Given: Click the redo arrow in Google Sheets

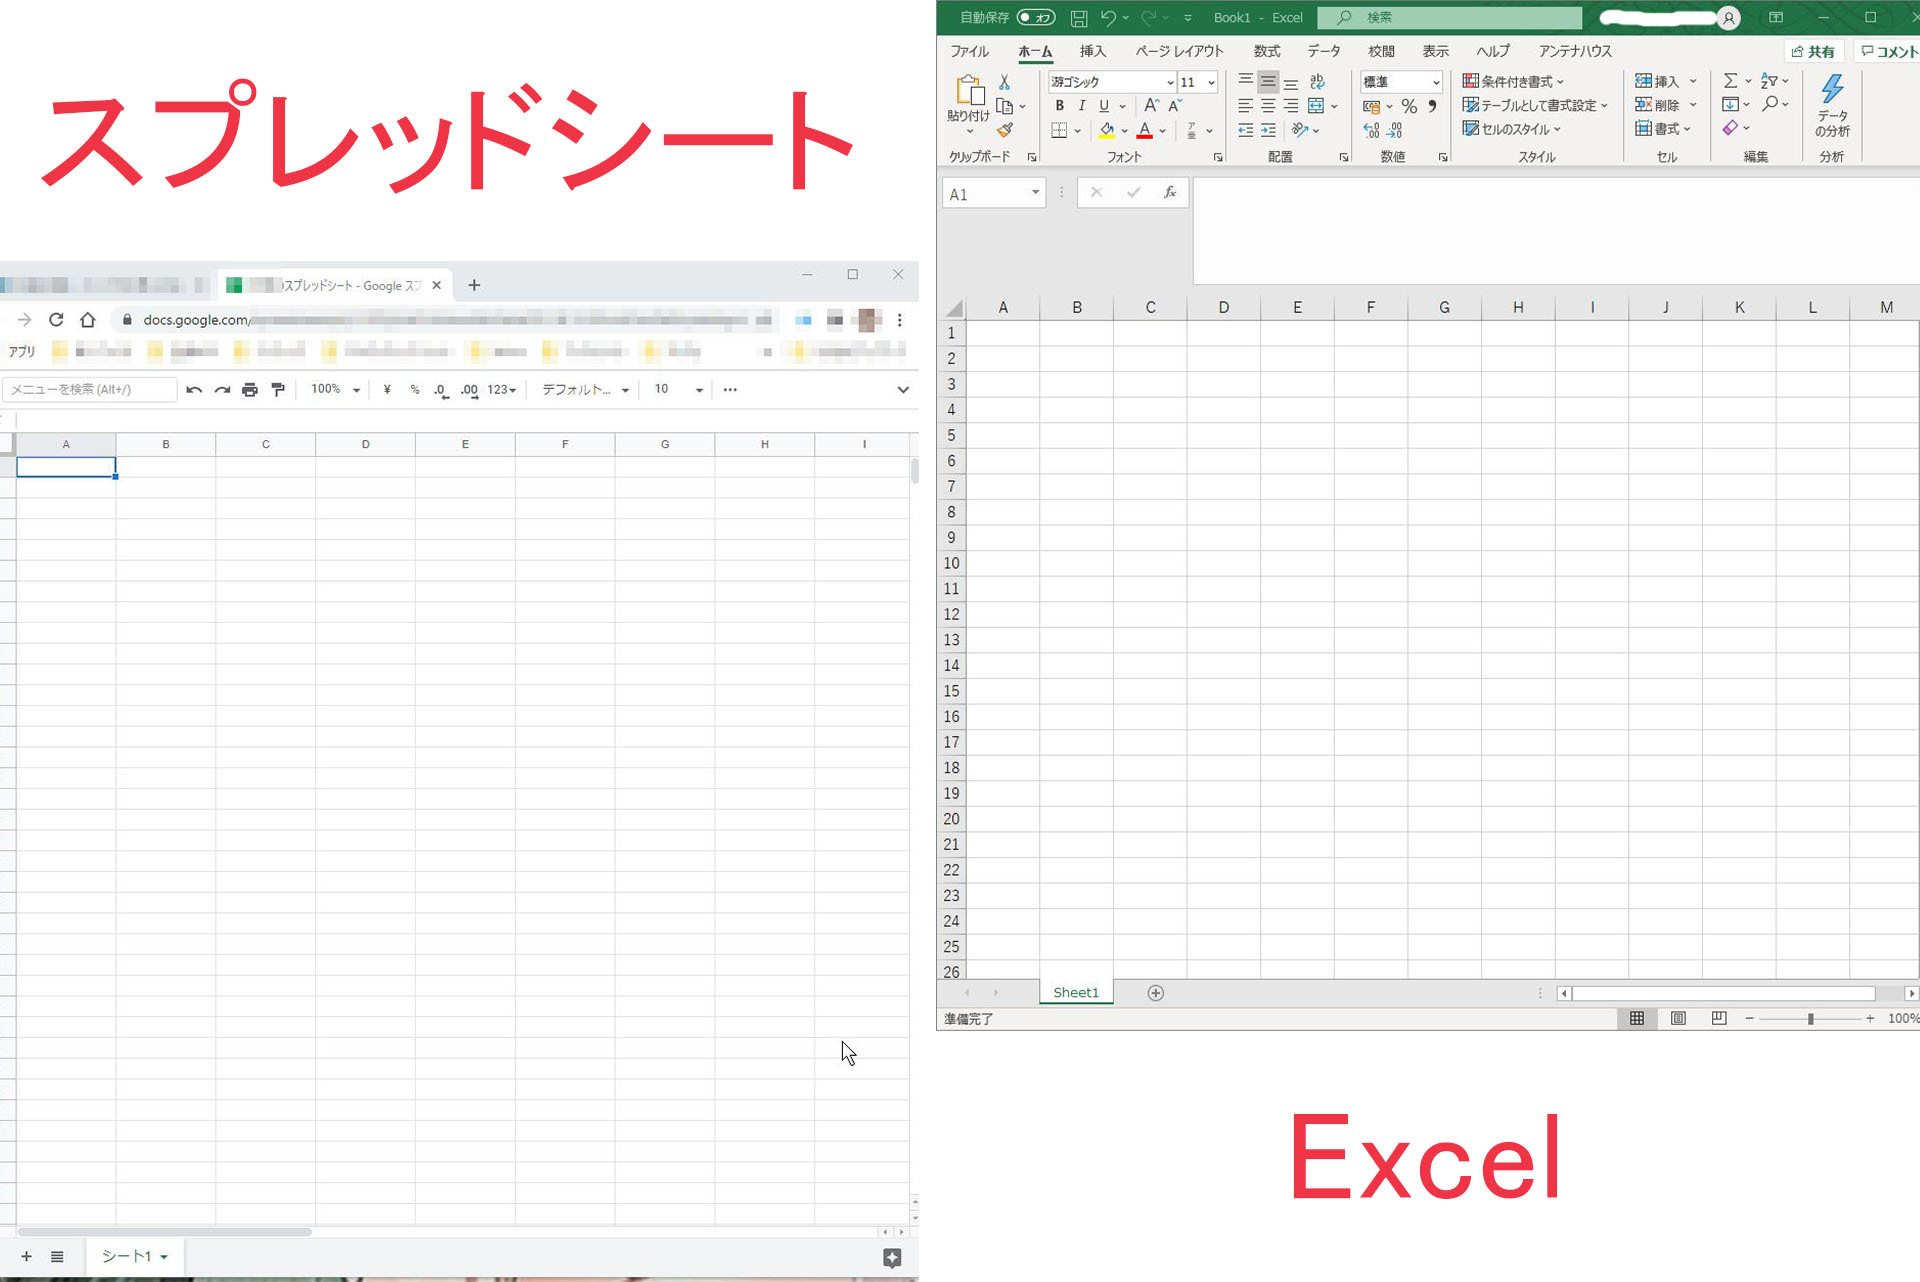Looking at the screenshot, I should 222,390.
